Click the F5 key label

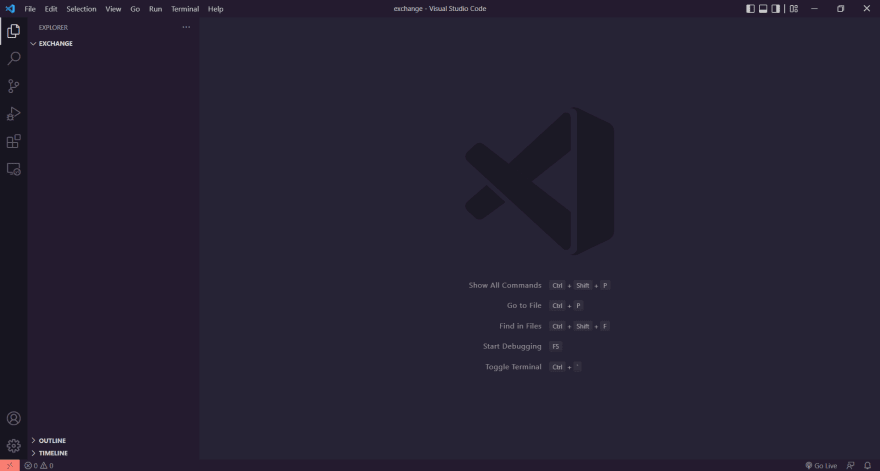556,346
